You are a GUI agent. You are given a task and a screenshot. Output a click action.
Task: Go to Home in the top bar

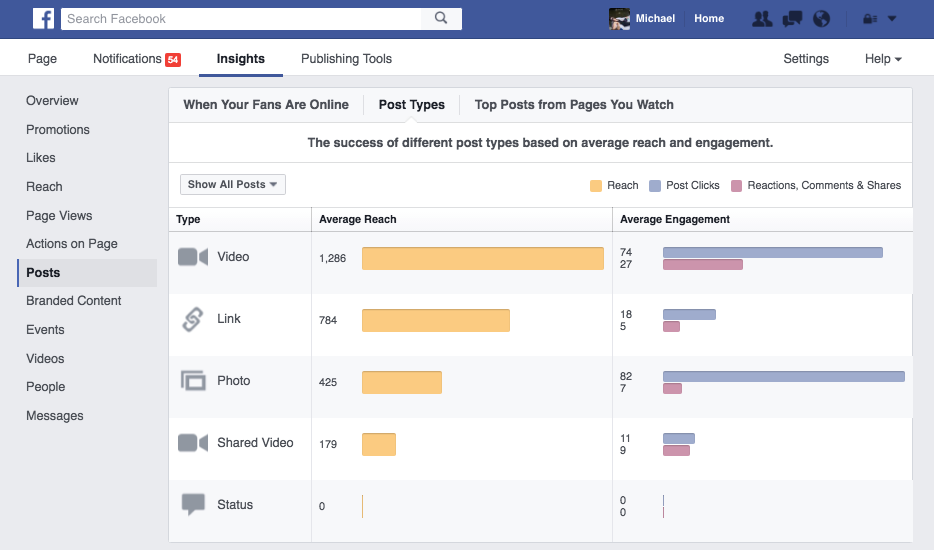(709, 18)
